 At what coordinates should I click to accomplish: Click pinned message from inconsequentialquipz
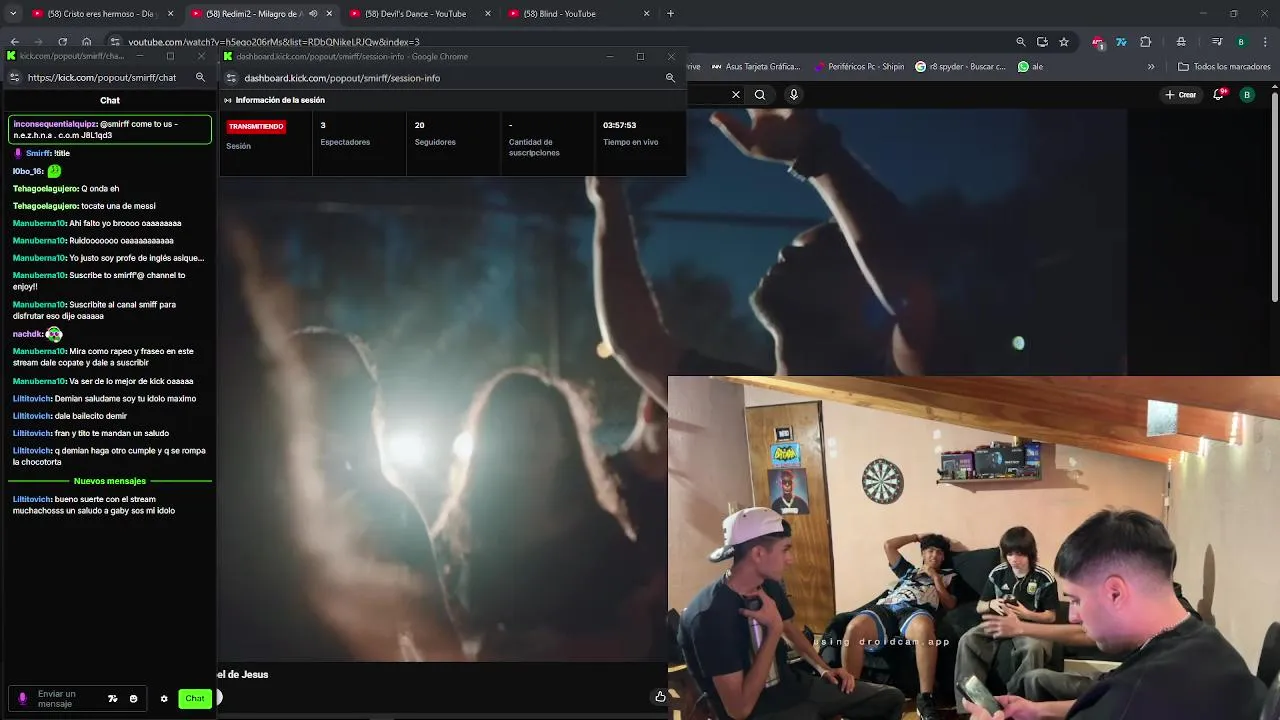tap(110, 129)
